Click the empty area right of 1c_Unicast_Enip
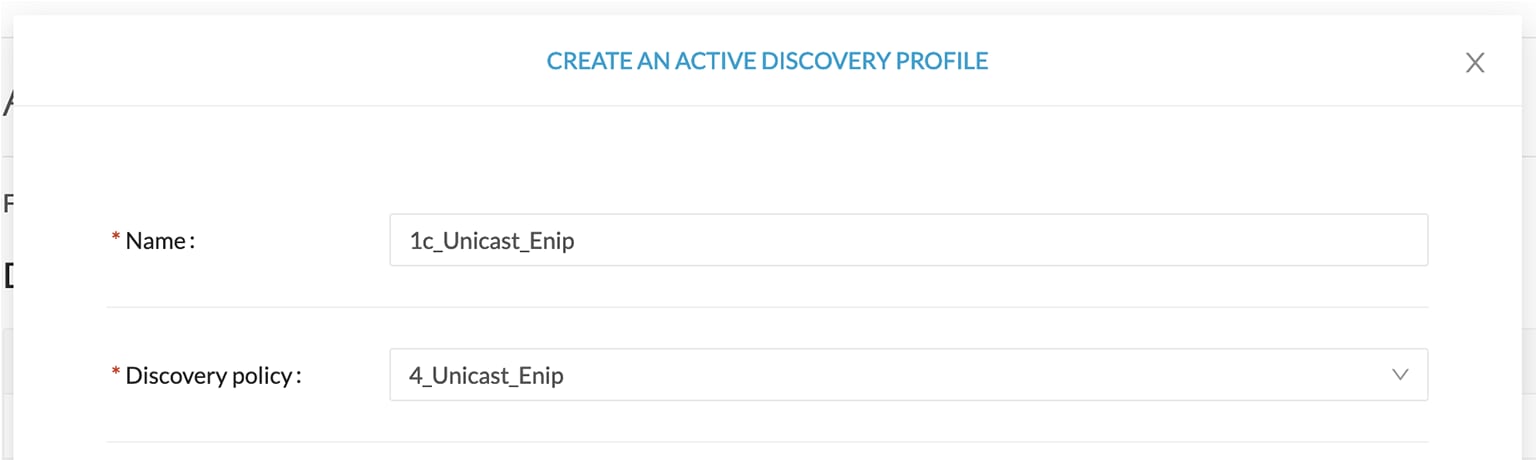 point(1000,240)
